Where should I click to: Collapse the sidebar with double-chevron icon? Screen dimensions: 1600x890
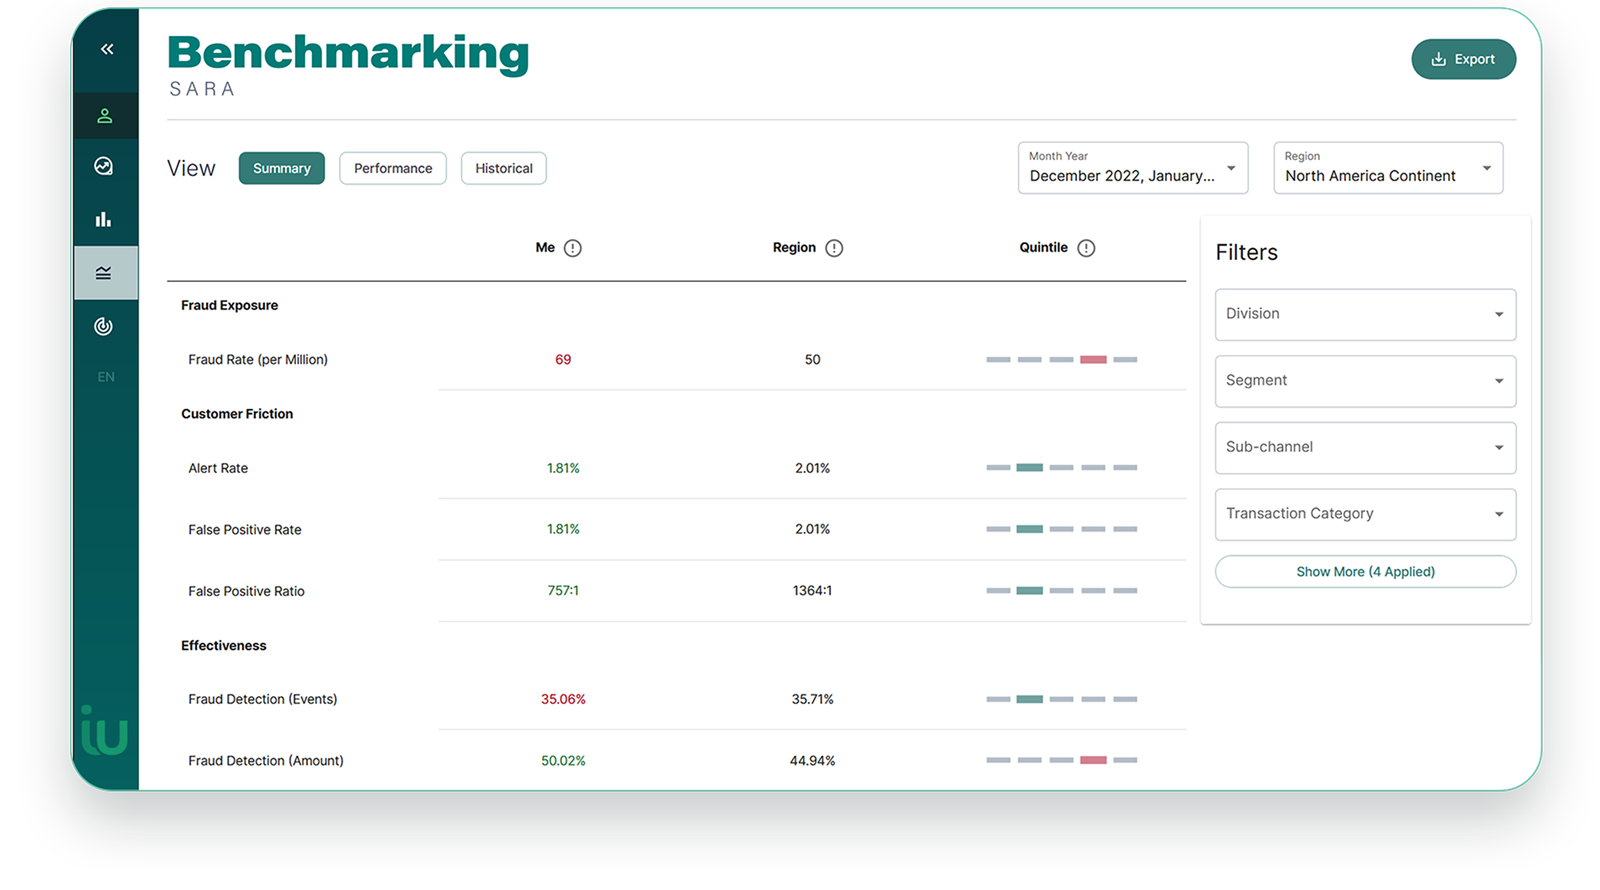pyautogui.click(x=107, y=49)
